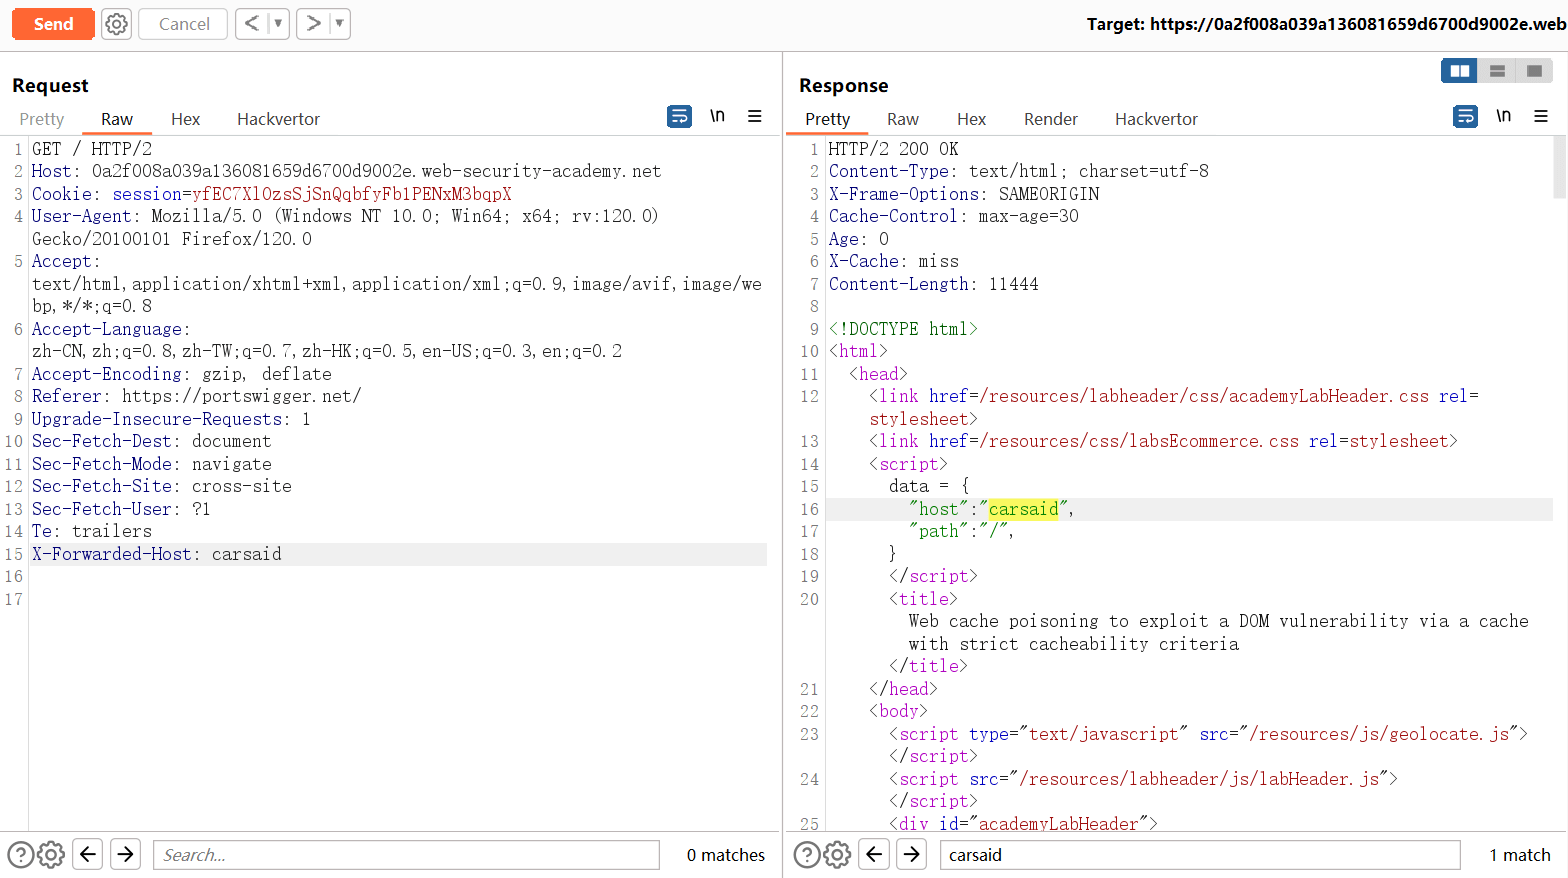Expand the back history dropdown arrow
This screenshot has width=1568, height=878.
click(278, 24)
